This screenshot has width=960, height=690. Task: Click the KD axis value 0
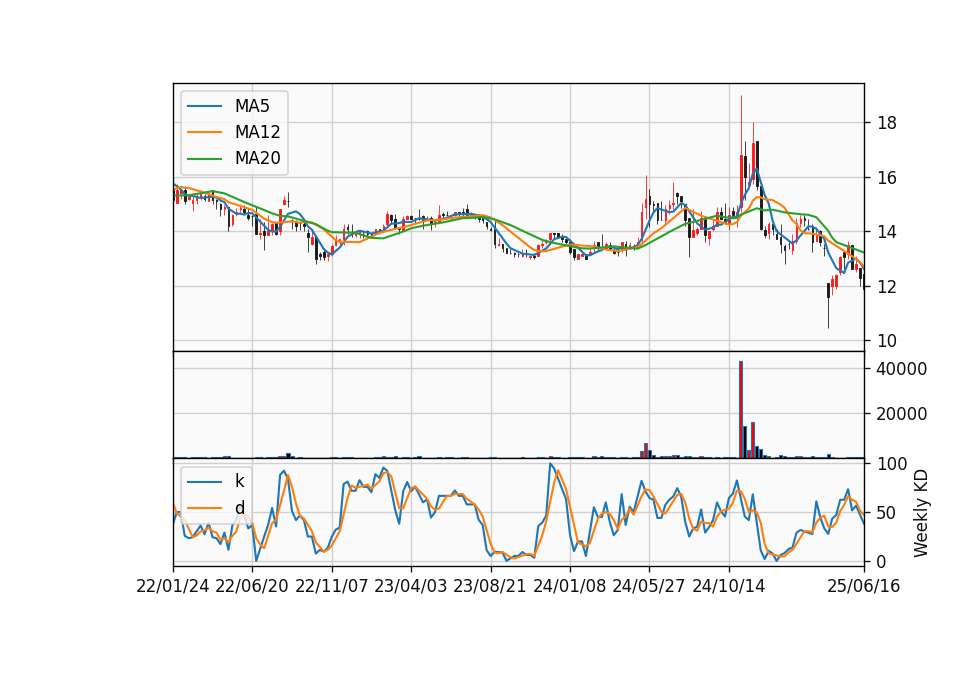[x=882, y=561]
